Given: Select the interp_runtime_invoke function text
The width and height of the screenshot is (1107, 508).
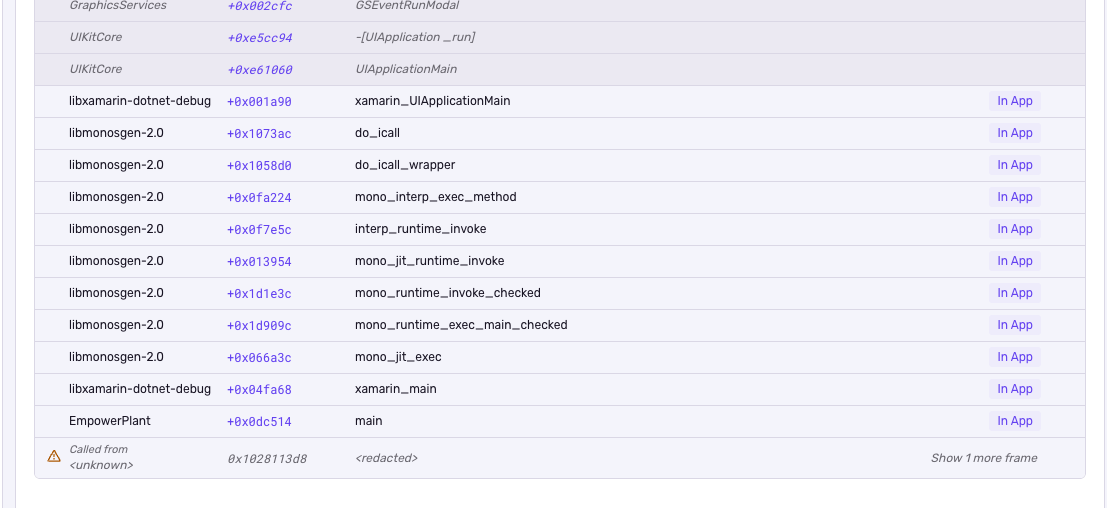Looking at the screenshot, I should coord(420,229).
